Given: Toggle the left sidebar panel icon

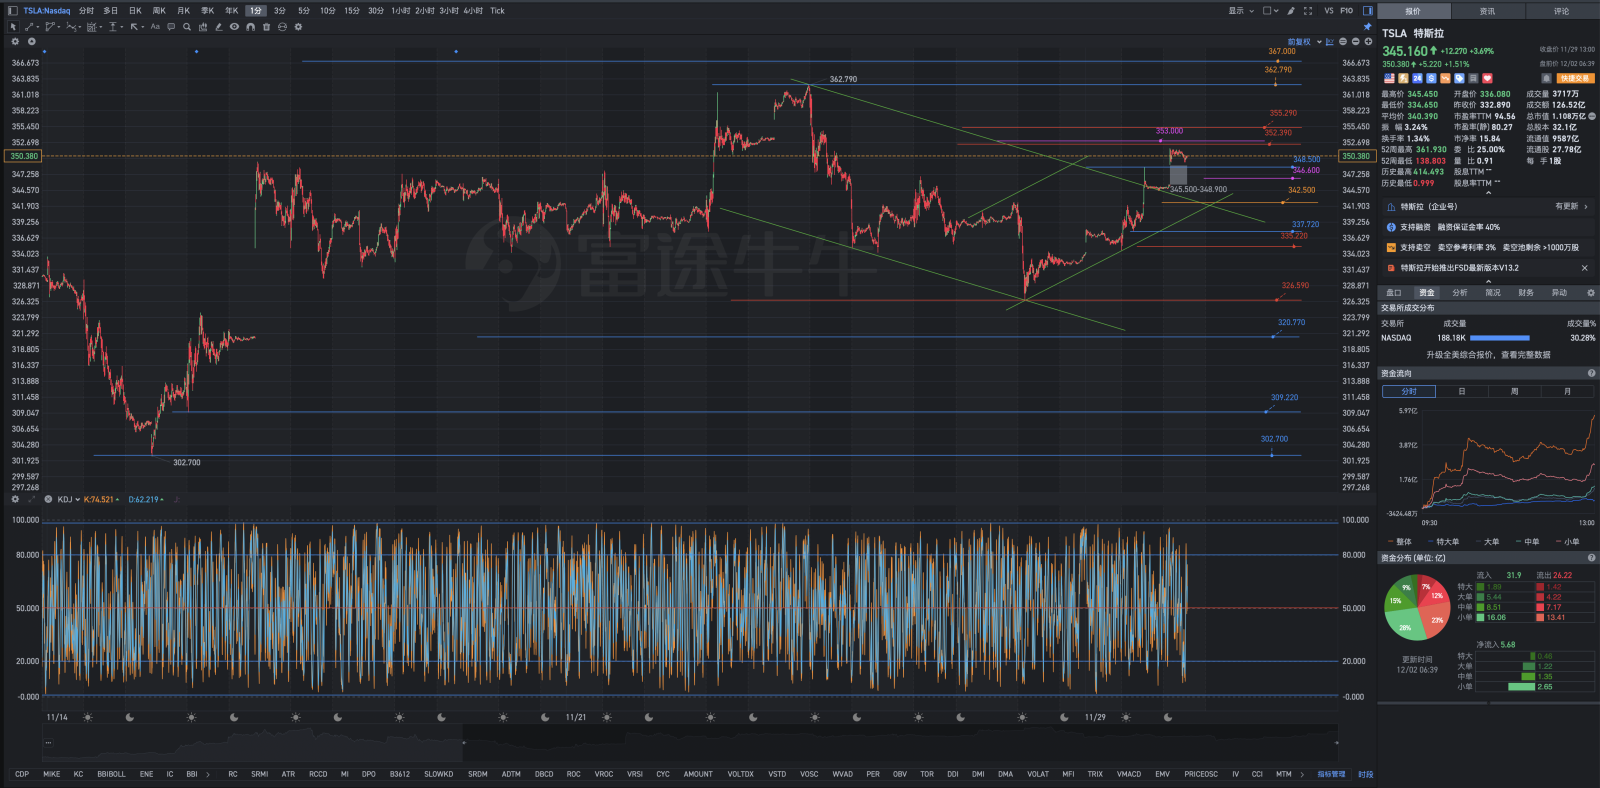Looking at the screenshot, I should (x=13, y=11).
